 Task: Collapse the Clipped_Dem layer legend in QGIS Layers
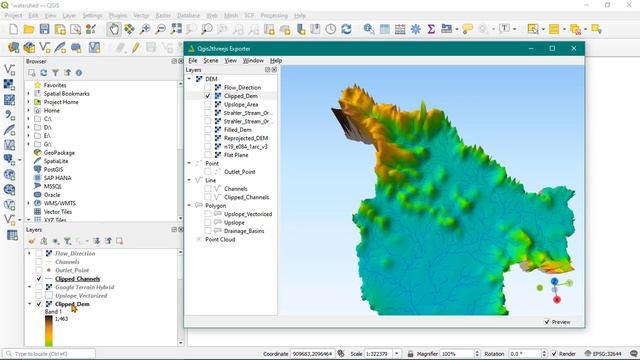(x=29, y=304)
